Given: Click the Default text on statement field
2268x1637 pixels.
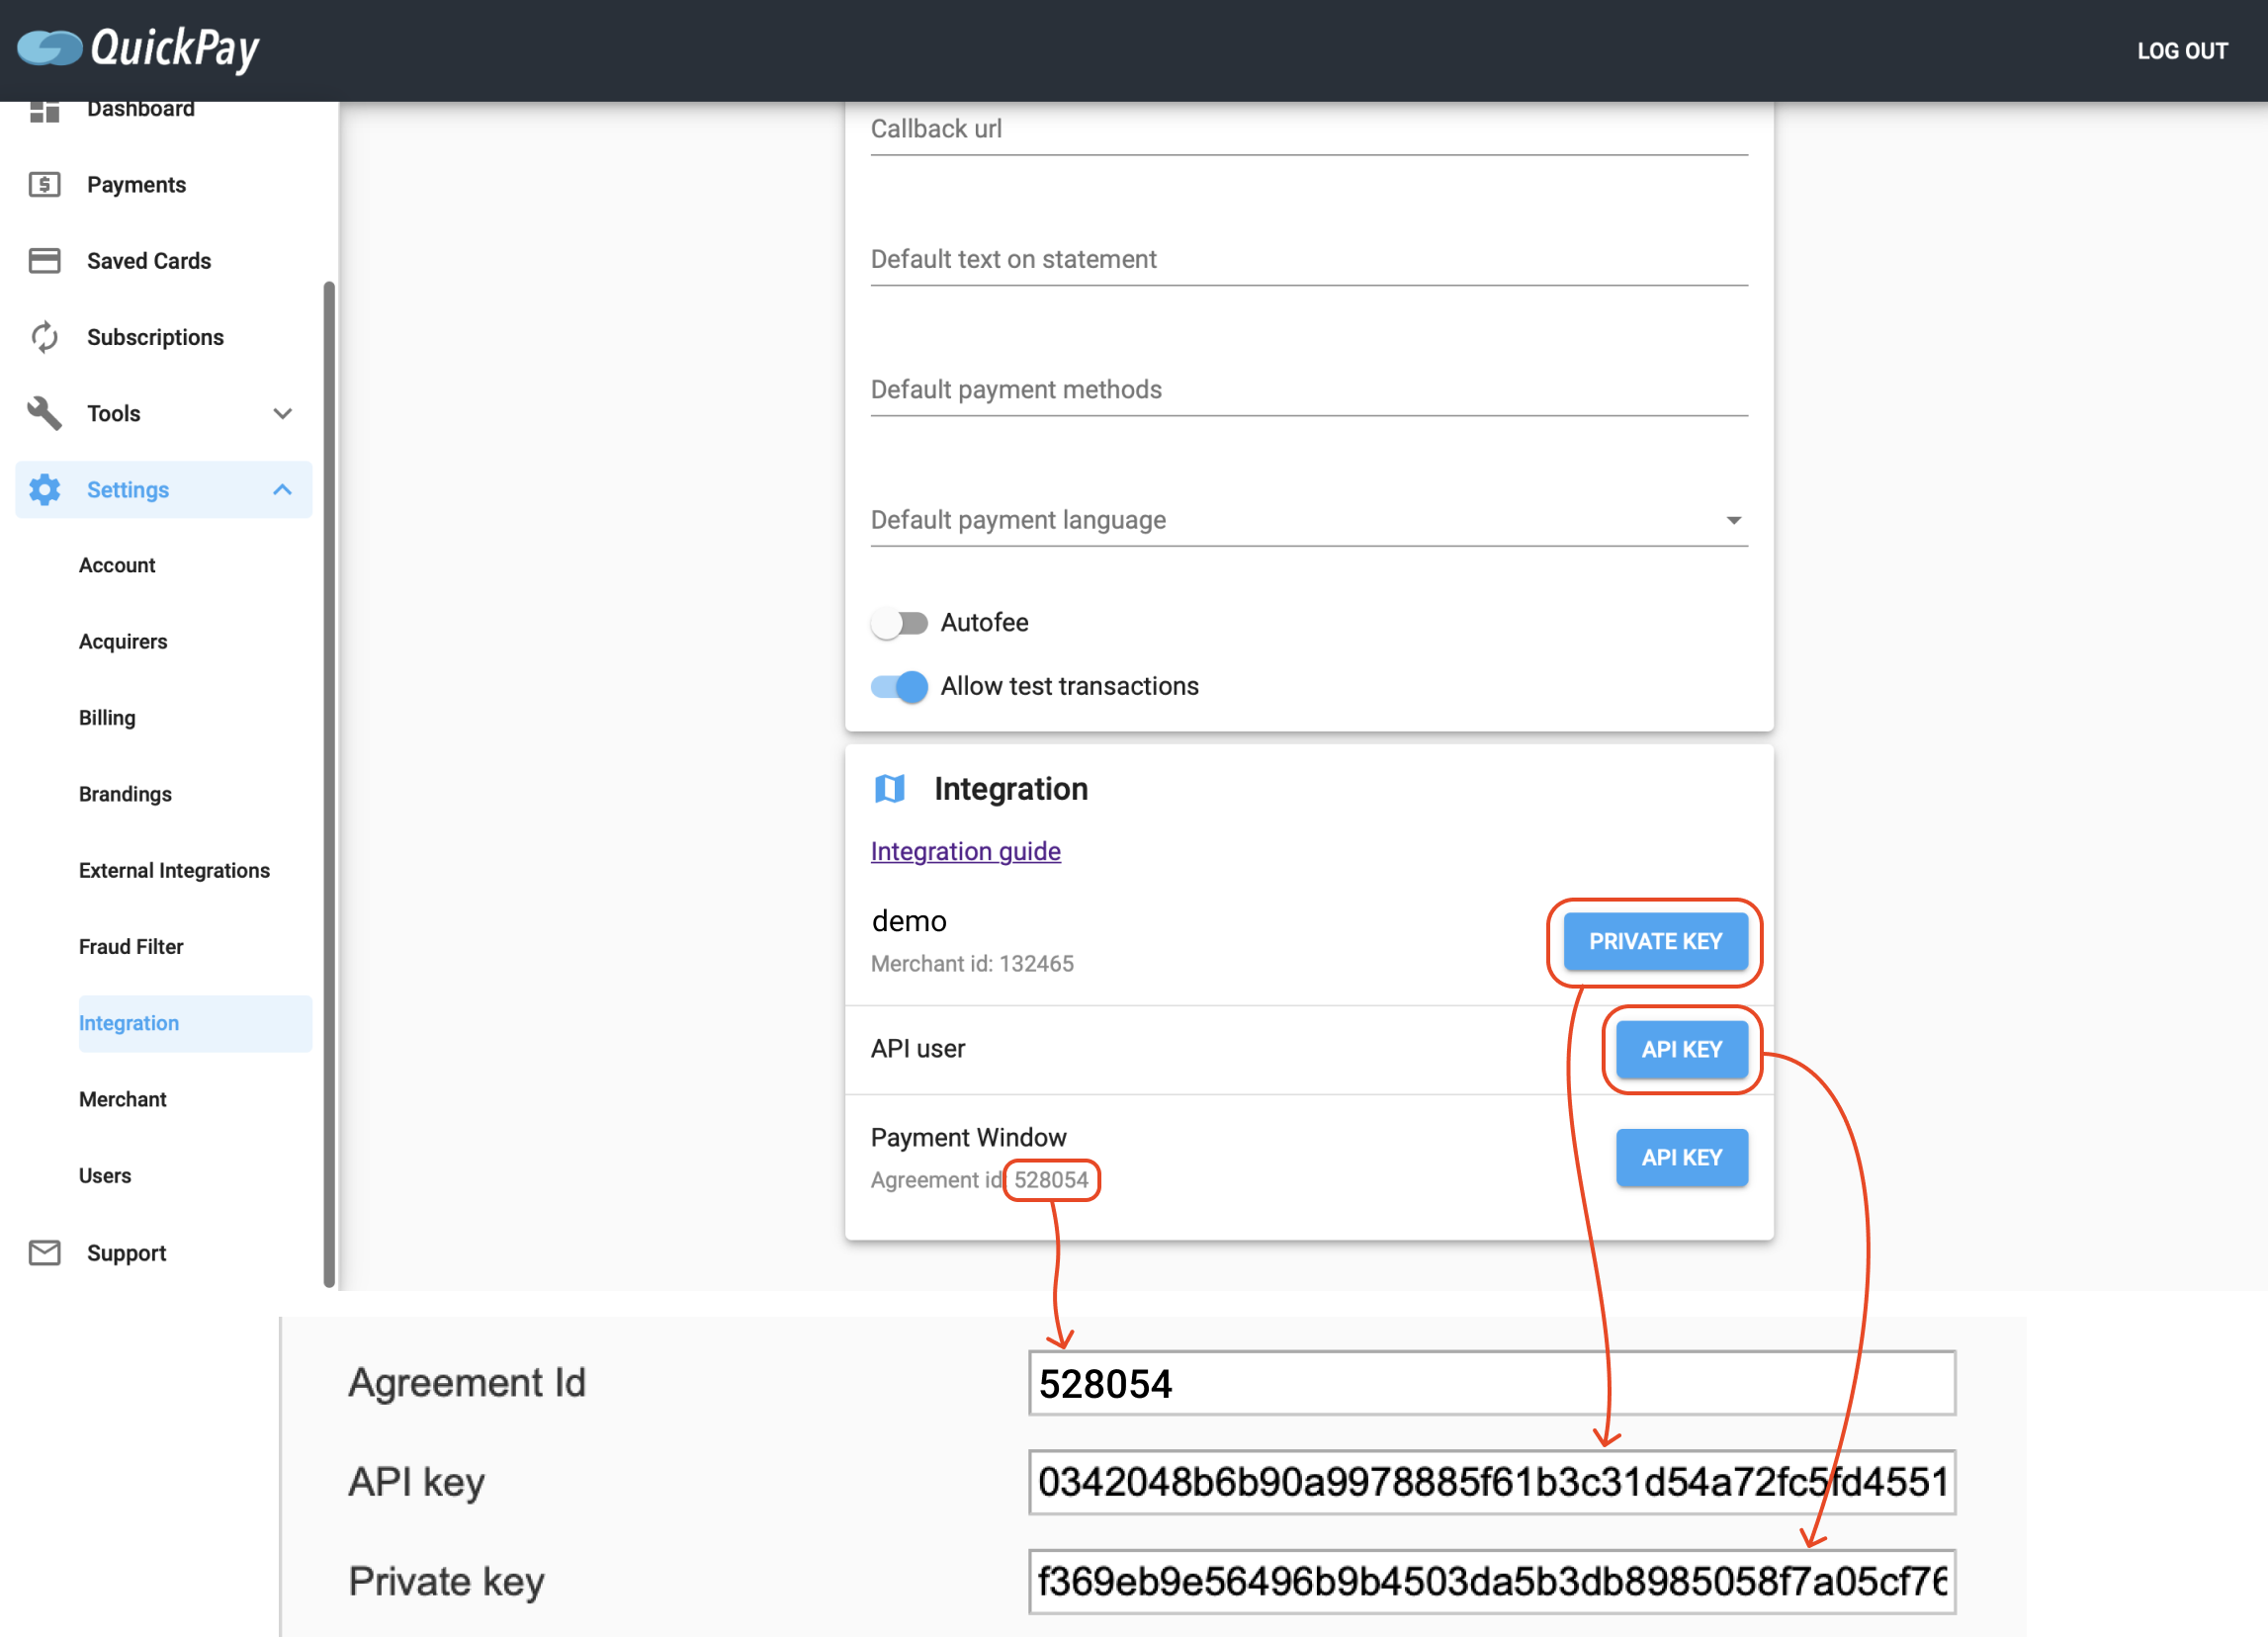Looking at the screenshot, I should (1309, 259).
